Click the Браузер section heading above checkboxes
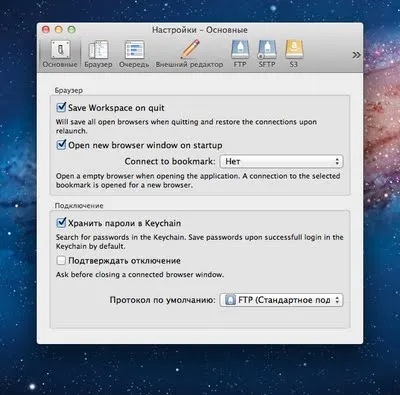The height and width of the screenshot is (395, 400). click(x=69, y=90)
